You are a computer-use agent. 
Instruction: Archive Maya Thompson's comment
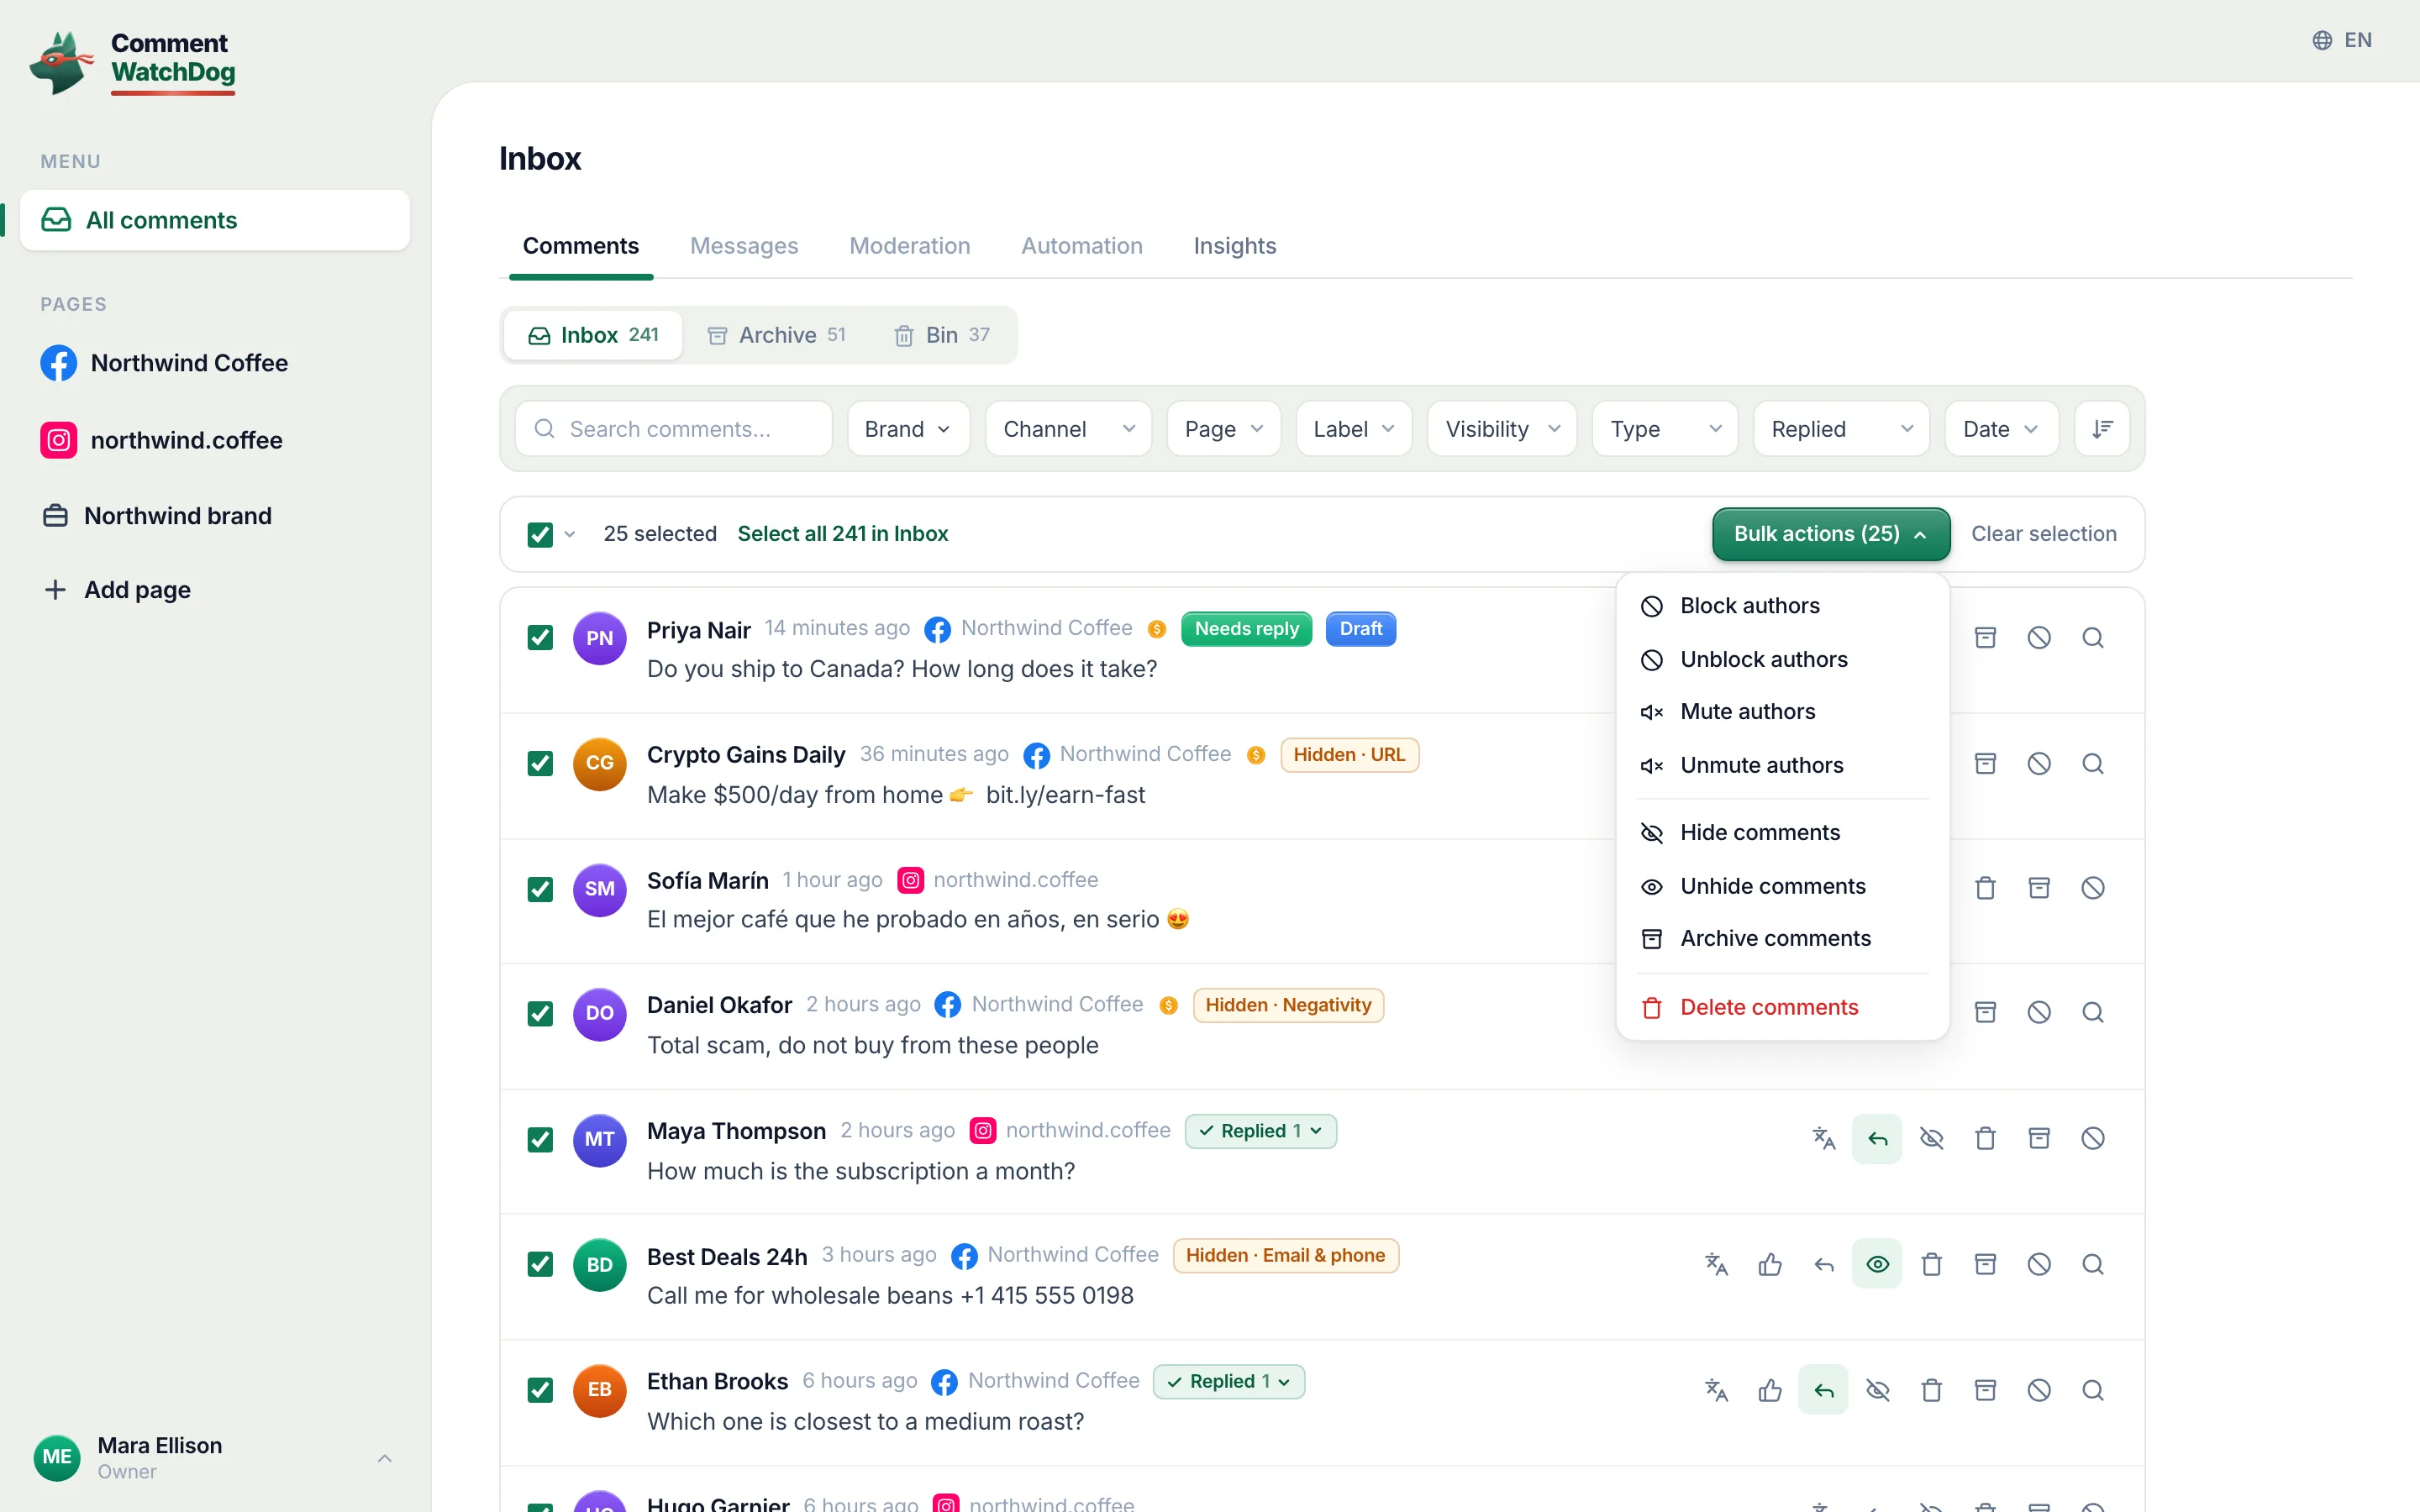pyautogui.click(x=2039, y=1139)
